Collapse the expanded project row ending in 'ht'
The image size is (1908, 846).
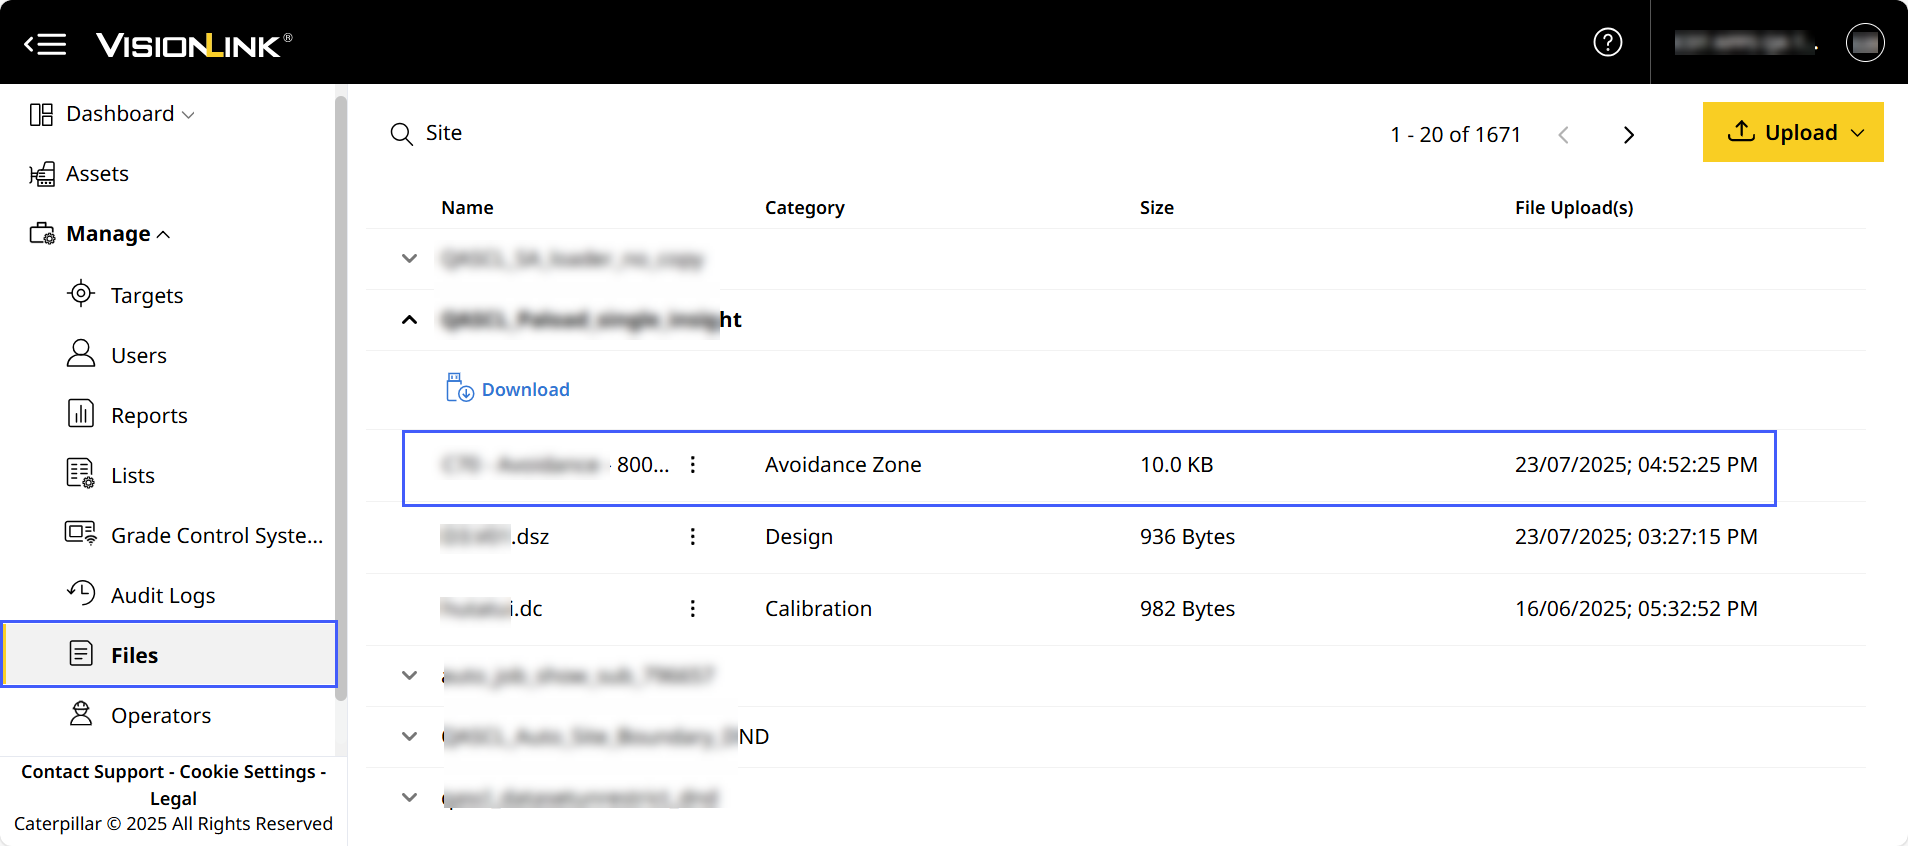[x=409, y=320]
